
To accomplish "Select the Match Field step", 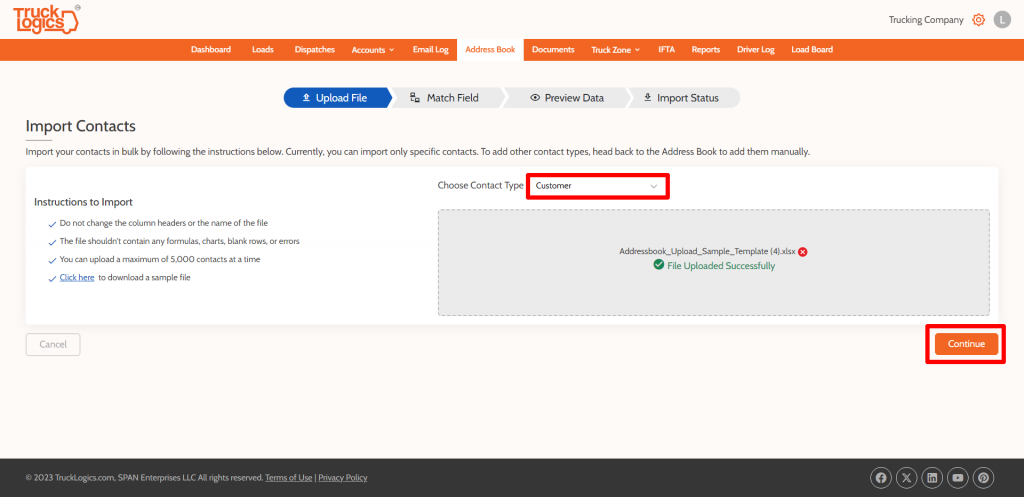I will click(x=445, y=98).
